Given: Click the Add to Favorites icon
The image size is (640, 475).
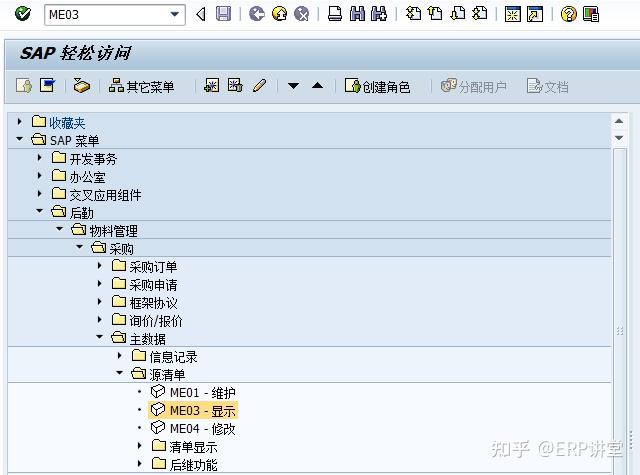Looking at the screenshot, I should [211, 86].
